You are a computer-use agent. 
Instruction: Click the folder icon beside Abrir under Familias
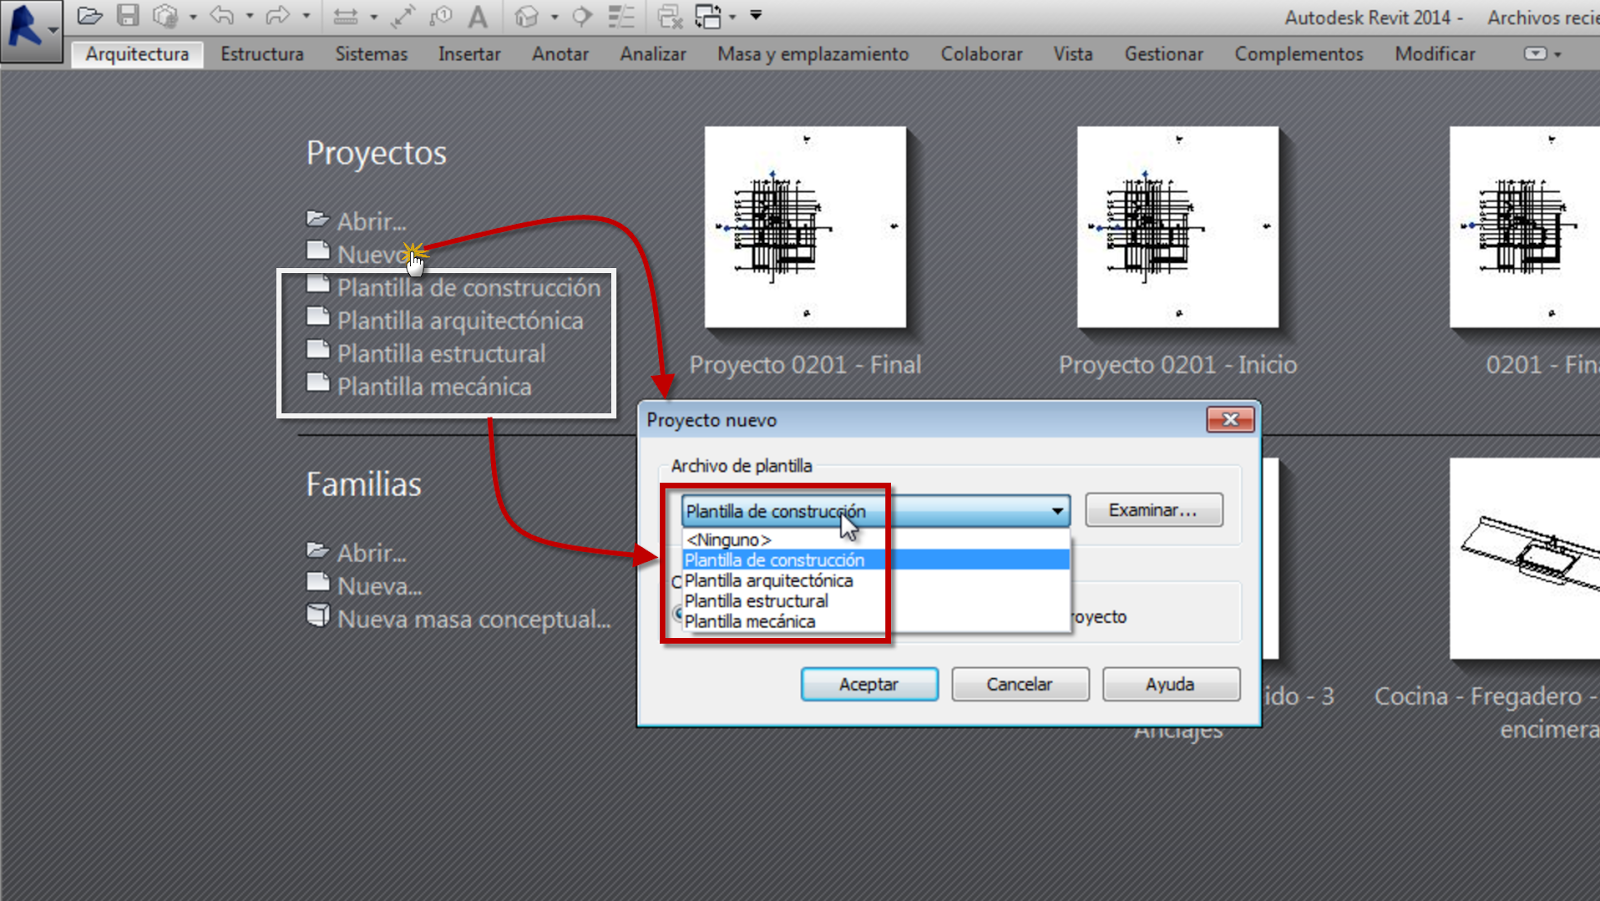(x=318, y=550)
